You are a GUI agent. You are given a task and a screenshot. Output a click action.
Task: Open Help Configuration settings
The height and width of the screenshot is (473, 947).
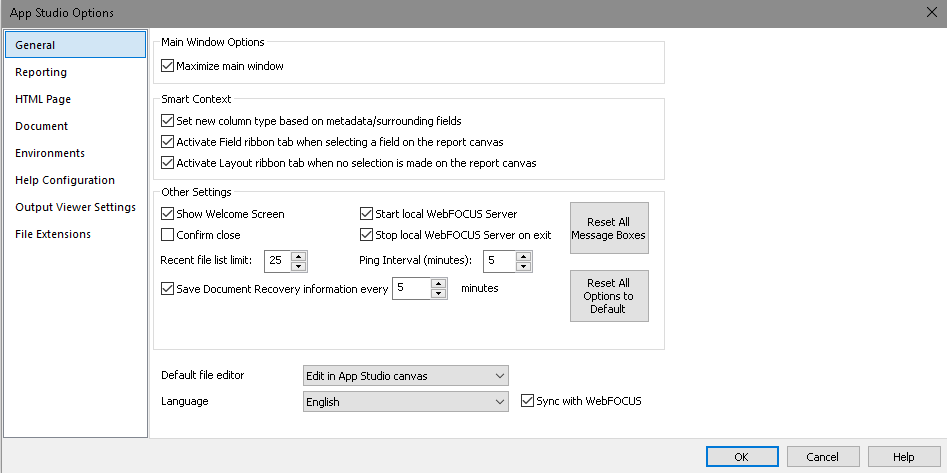pyautogui.click(x=65, y=180)
